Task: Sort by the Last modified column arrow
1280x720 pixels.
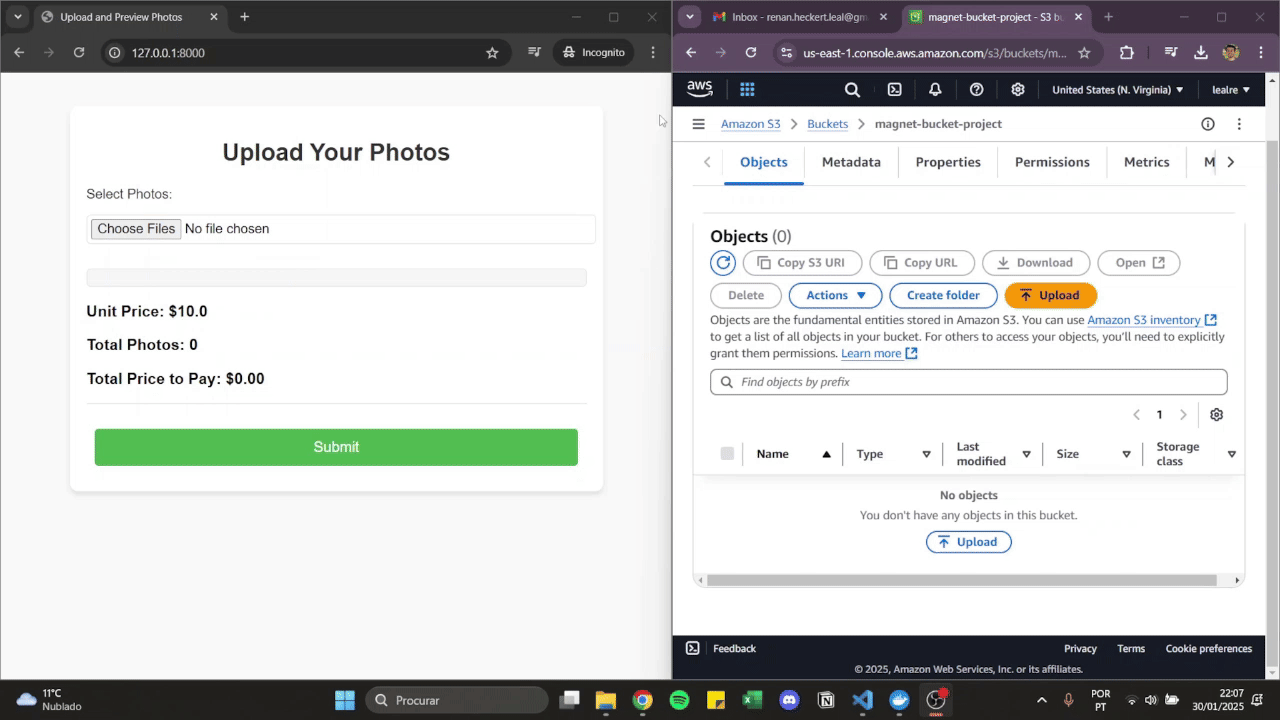Action: 1026,454
